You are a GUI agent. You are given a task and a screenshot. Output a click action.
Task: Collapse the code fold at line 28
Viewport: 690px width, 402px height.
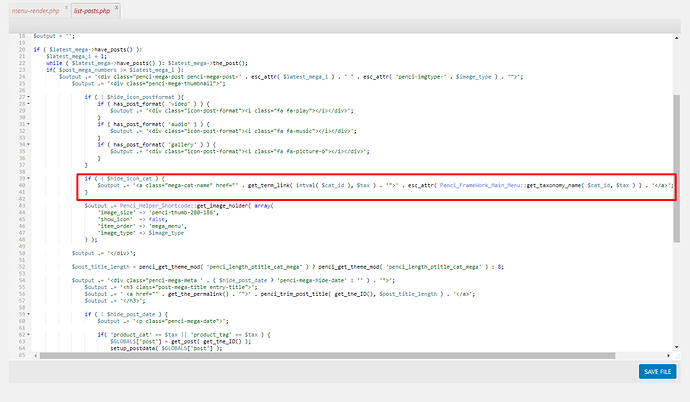(x=29, y=104)
